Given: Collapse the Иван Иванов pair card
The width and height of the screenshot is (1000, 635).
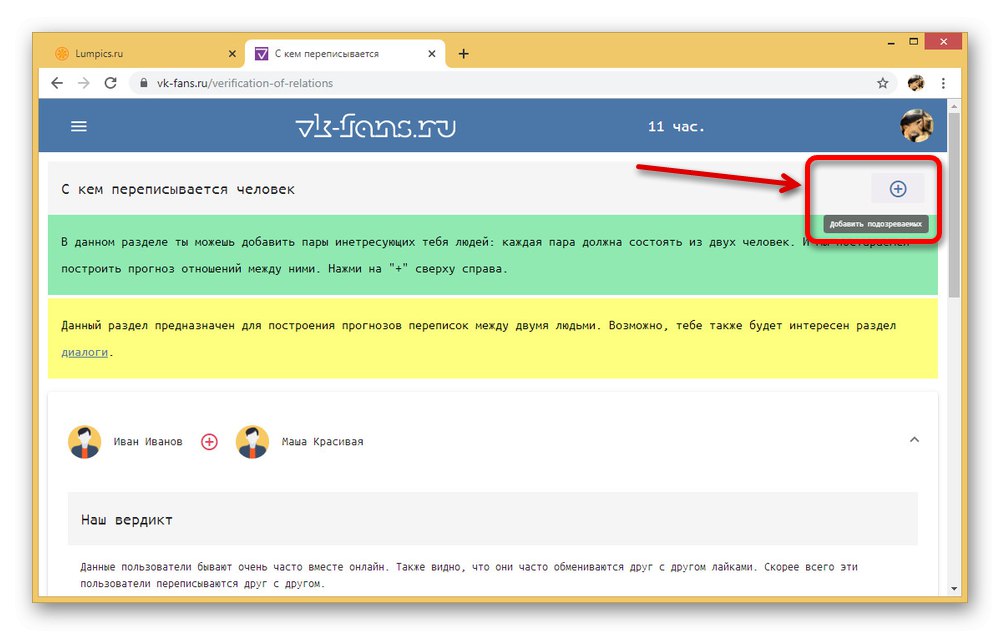Looking at the screenshot, I should coord(914,440).
